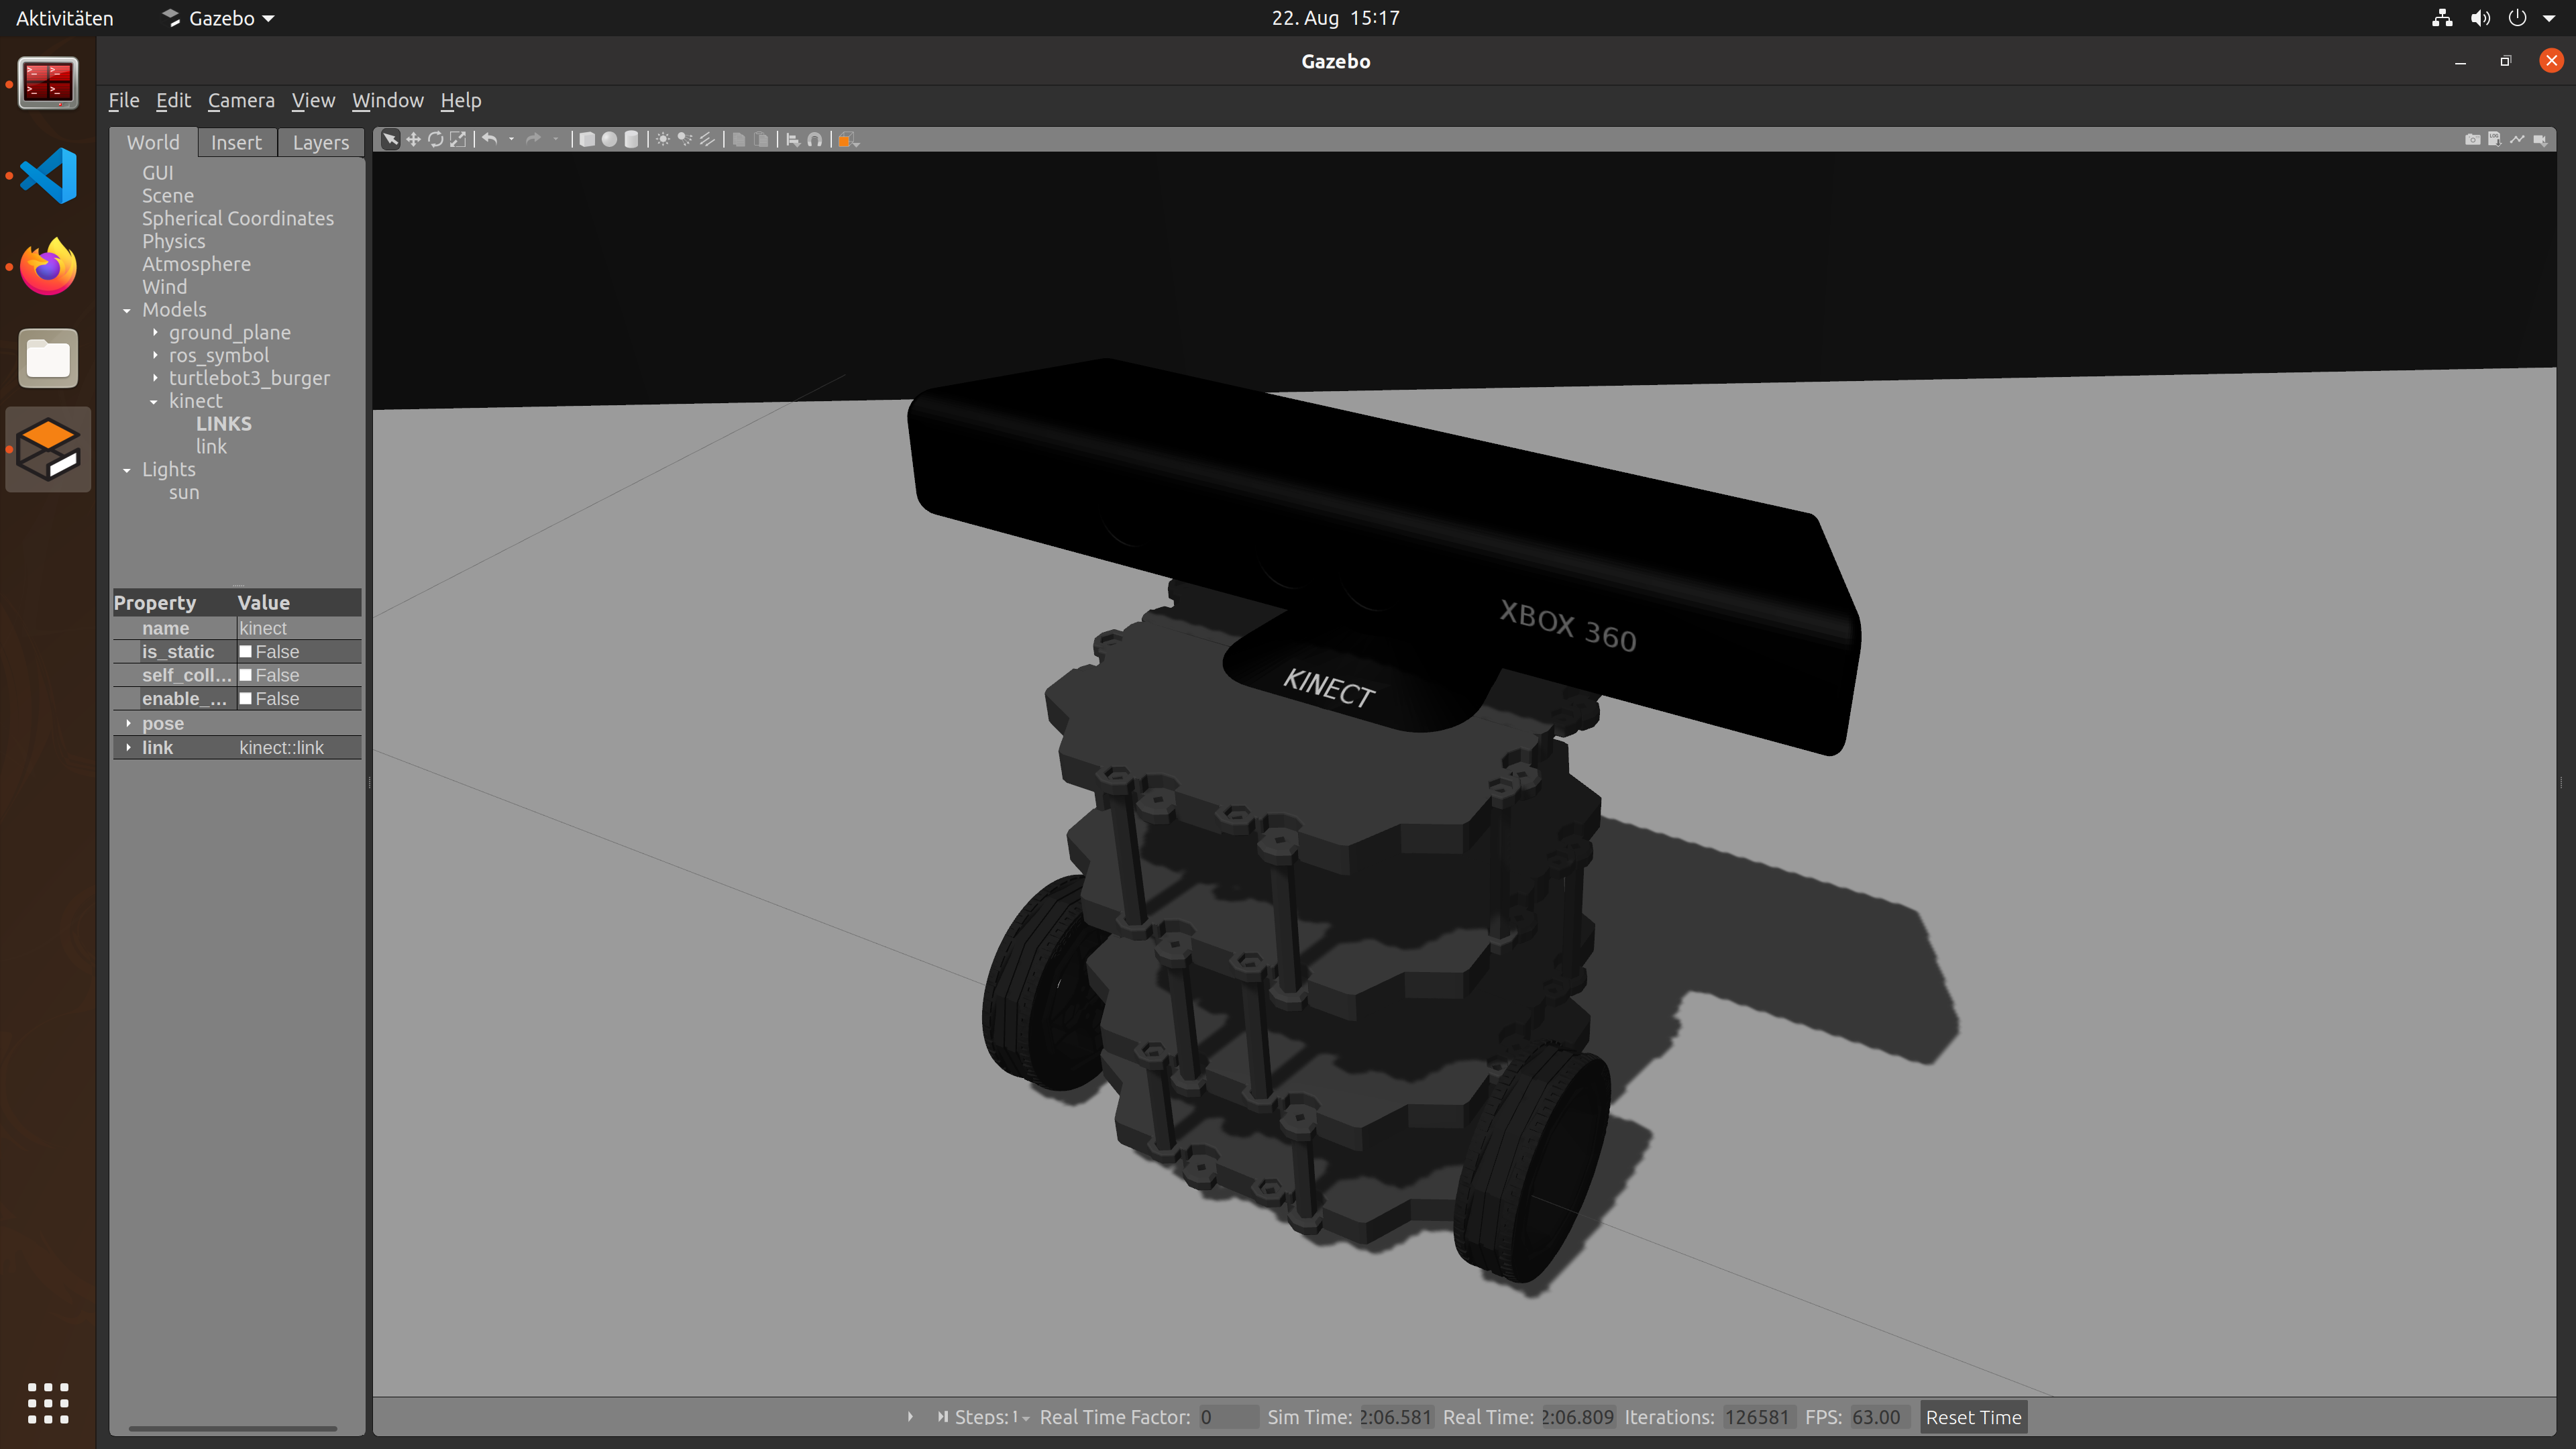Open the View menu

click(x=311, y=99)
